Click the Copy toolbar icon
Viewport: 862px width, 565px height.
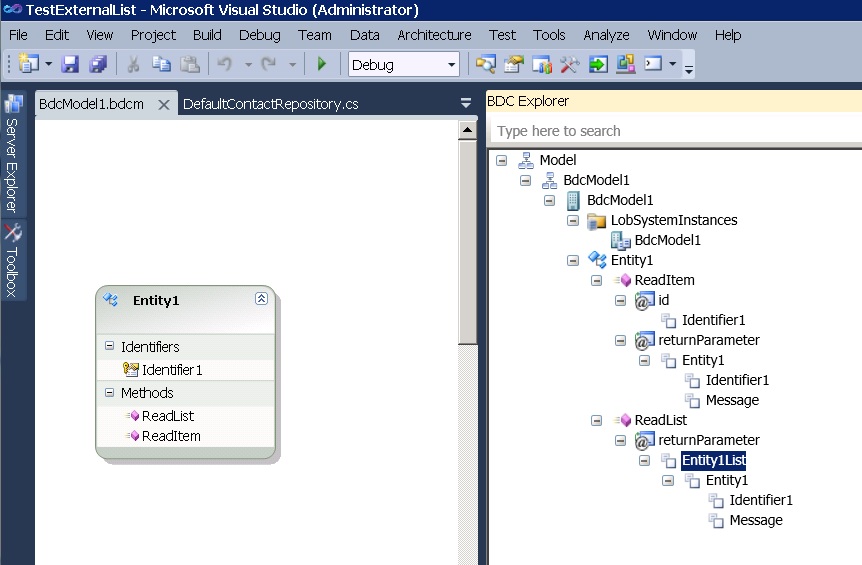(x=161, y=64)
